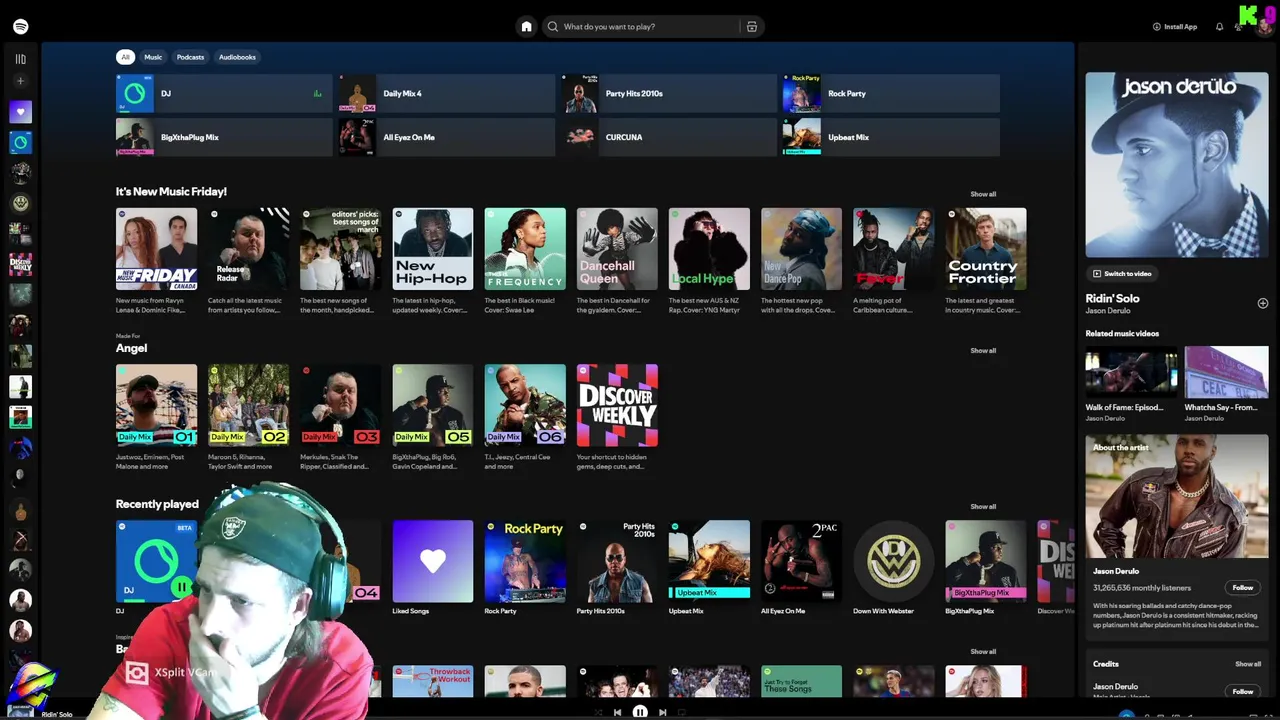The image size is (1280, 720).
Task: Add Ridin' Solo to Liked Songs
Action: pyautogui.click(x=1262, y=303)
